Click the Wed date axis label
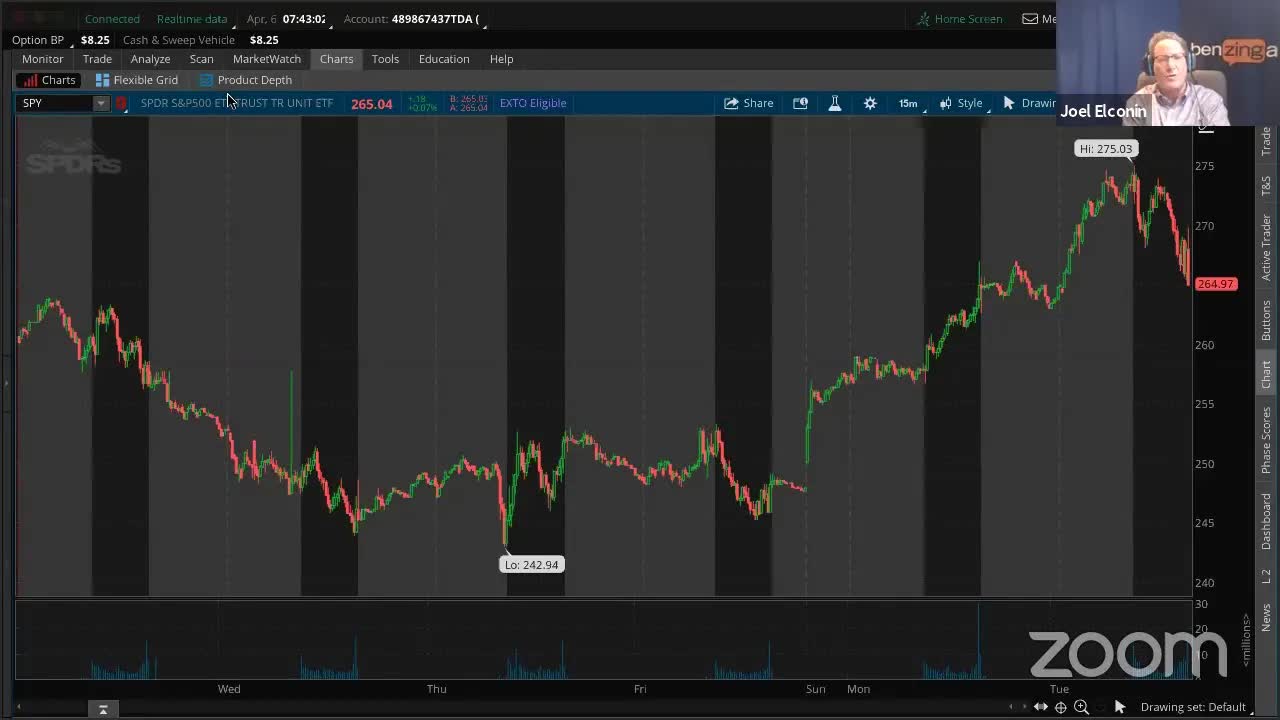Screen dimensions: 1280x720 pos(229,689)
